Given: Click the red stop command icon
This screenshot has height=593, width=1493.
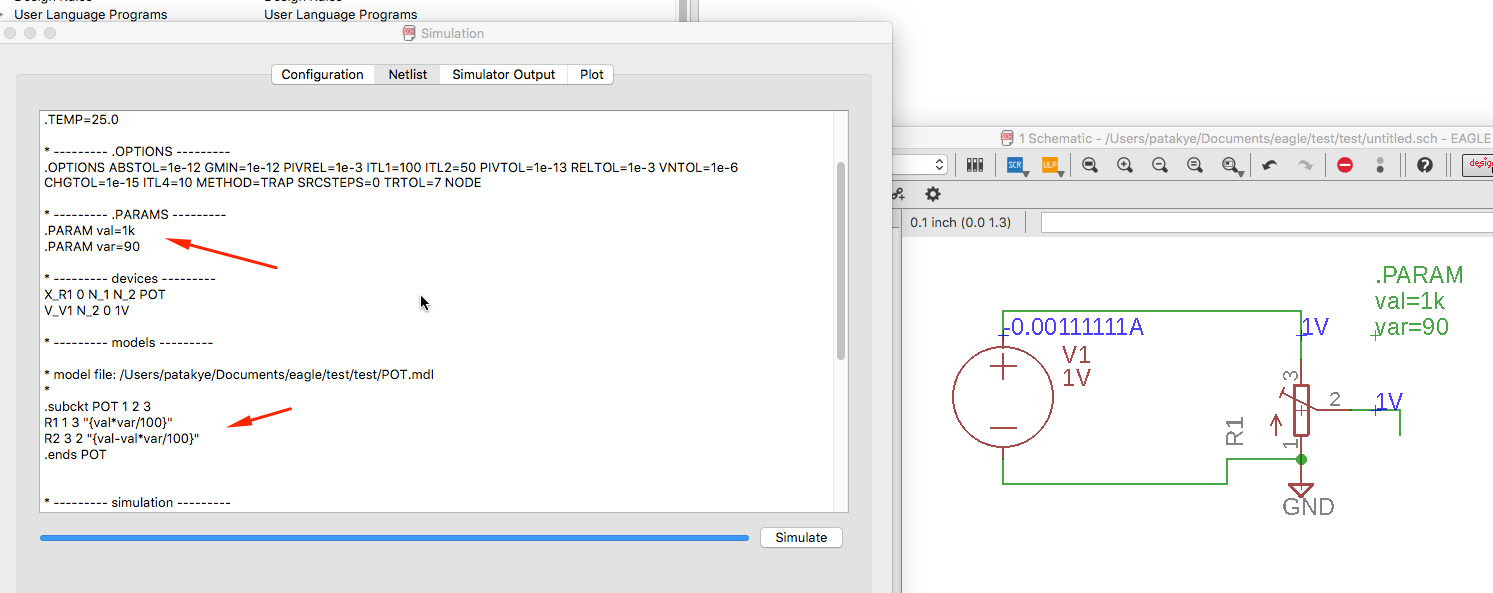Looking at the screenshot, I should tap(1345, 165).
